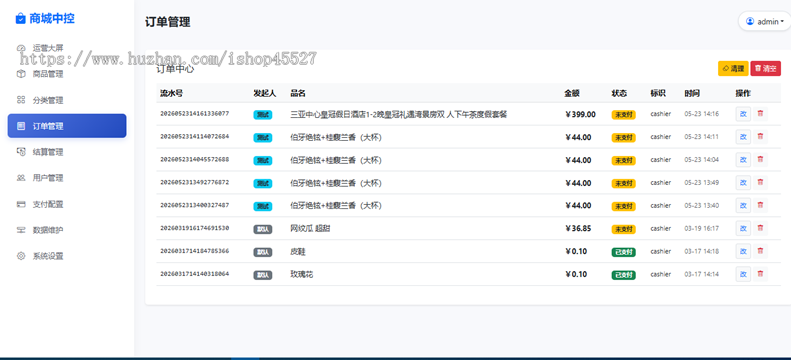791x360 pixels.
Task: Click 改 for order 2026052313400327487
Action: tap(743, 205)
